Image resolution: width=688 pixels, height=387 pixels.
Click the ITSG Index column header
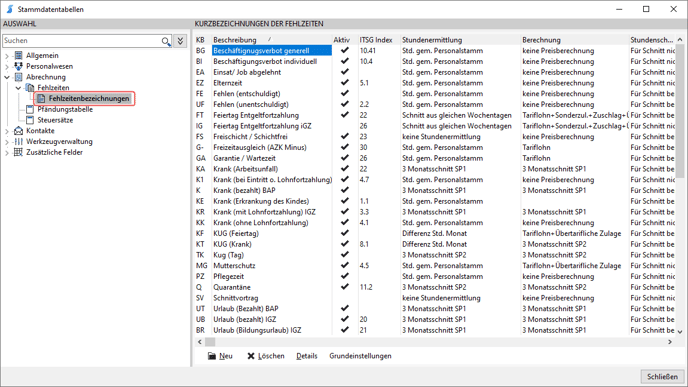pyautogui.click(x=379, y=40)
